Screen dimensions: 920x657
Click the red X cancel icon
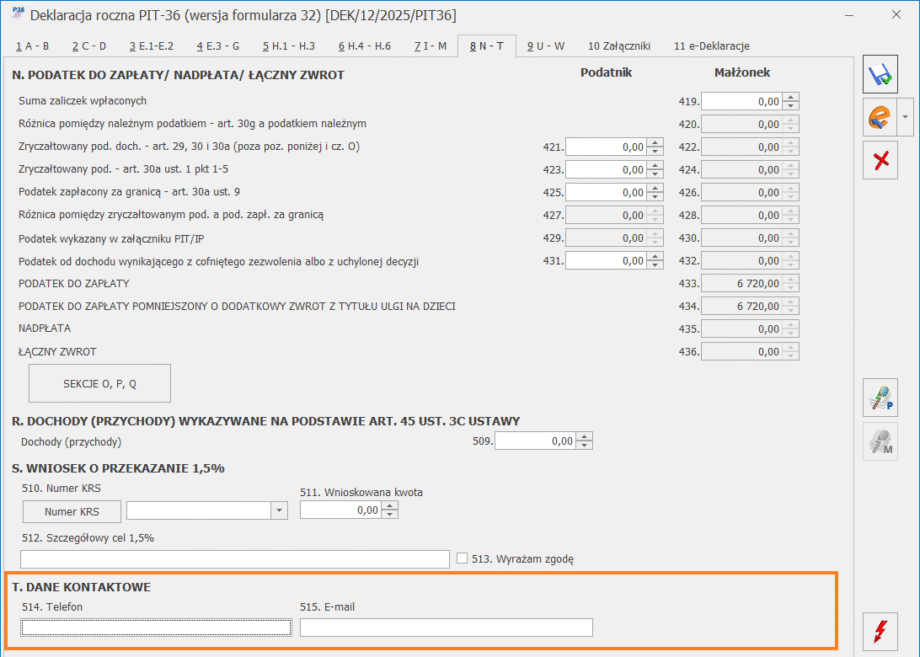880,160
